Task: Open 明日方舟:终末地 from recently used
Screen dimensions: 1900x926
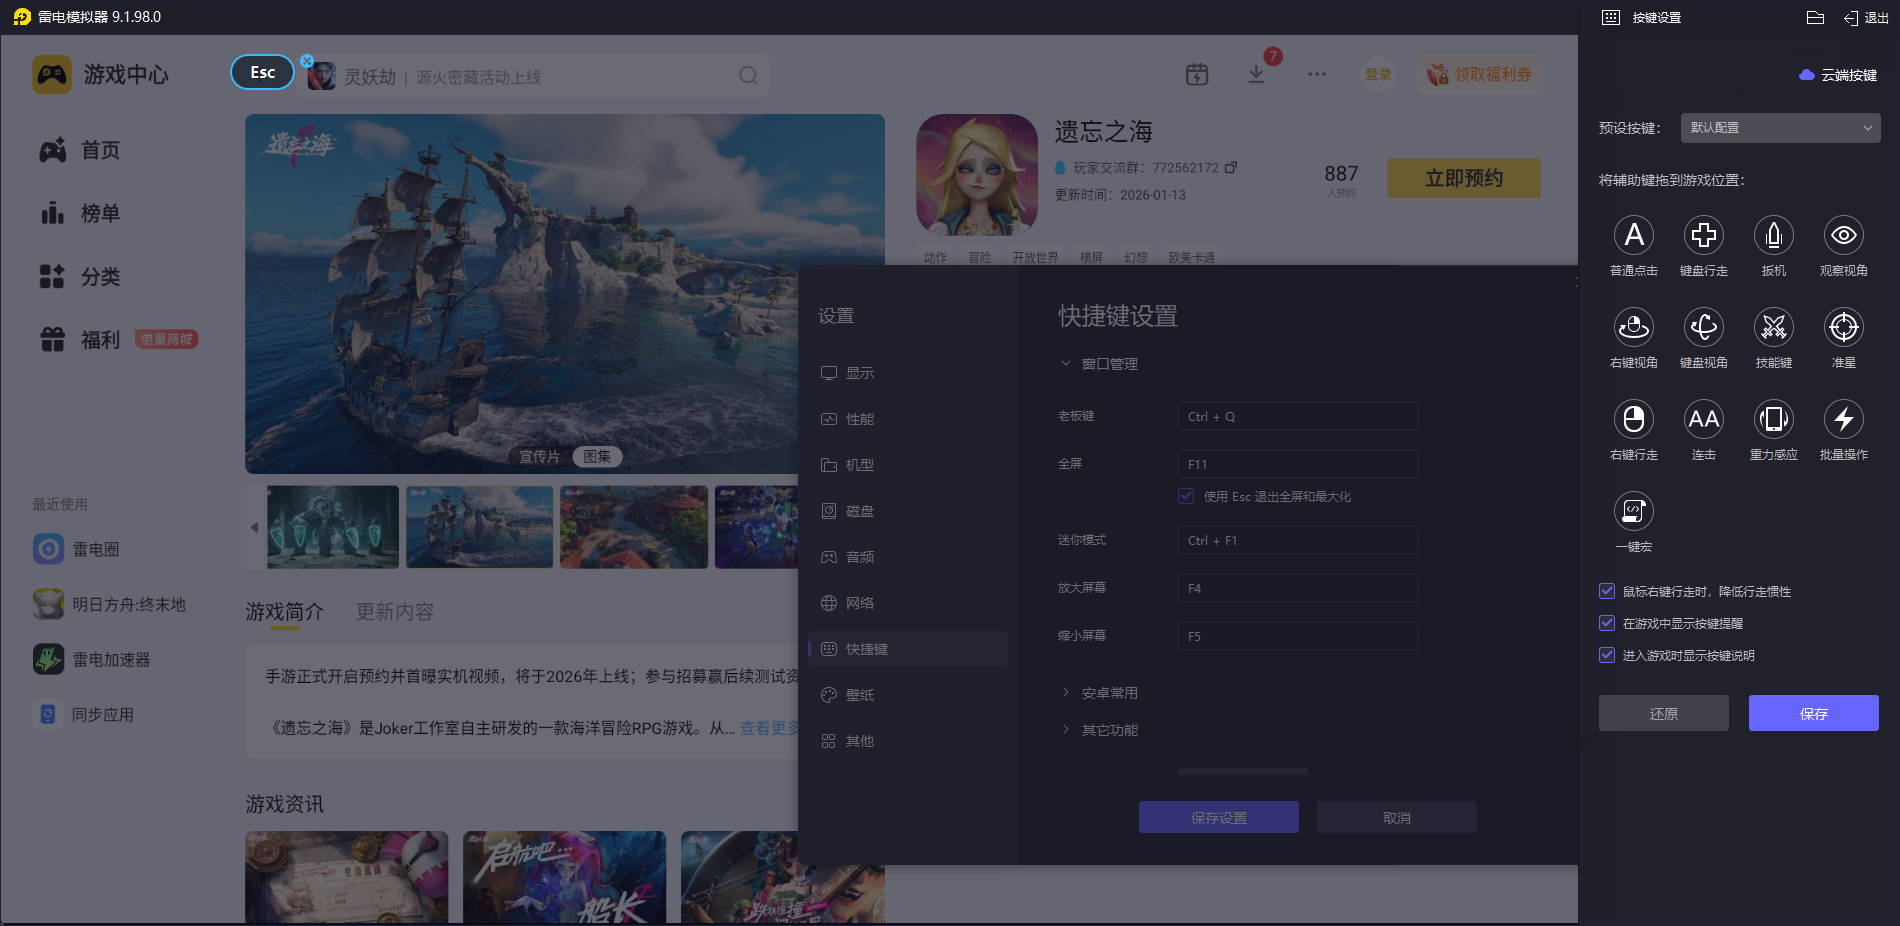Action: 109,604
